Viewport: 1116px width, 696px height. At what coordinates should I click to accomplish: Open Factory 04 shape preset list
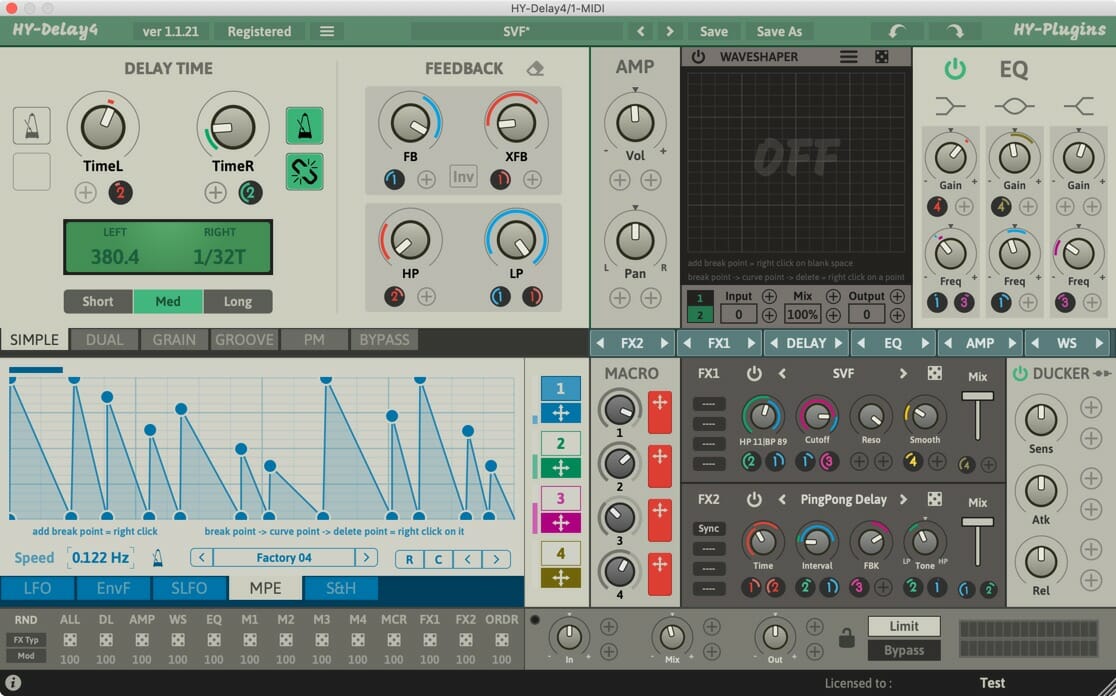click(x=284, y=557)
